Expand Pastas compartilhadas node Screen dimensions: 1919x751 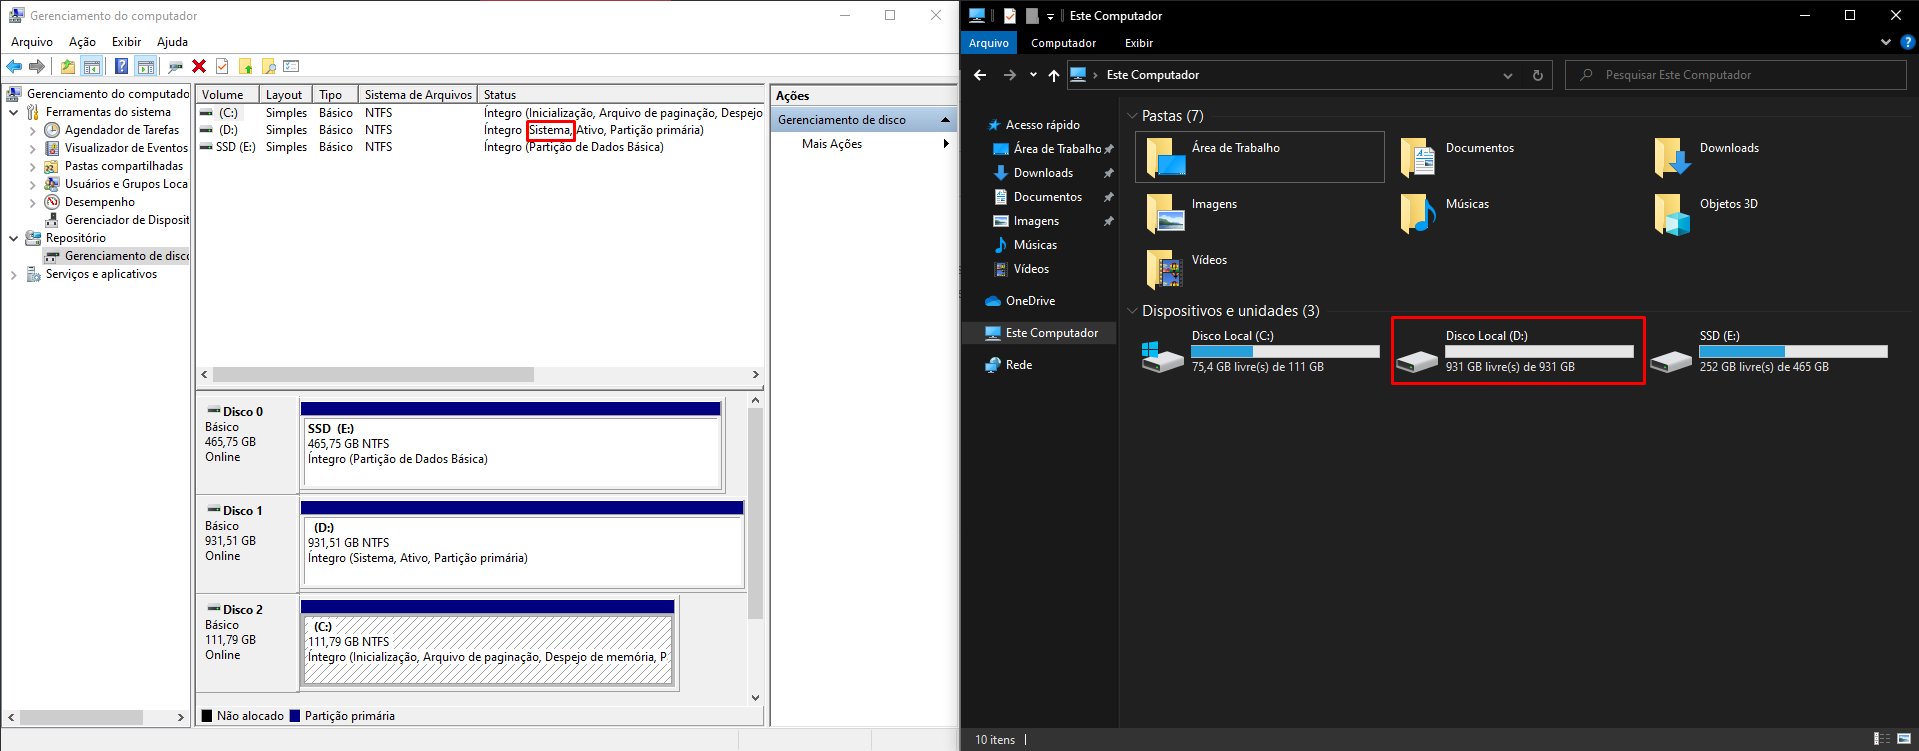[x=32, y=166]
